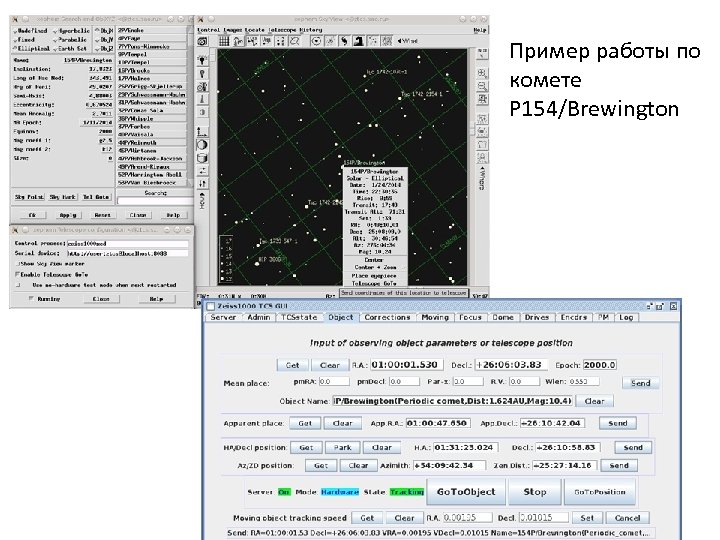720x540 pixels.
Task: Click the Apply button in object search window
Action: tap(68, 215)
